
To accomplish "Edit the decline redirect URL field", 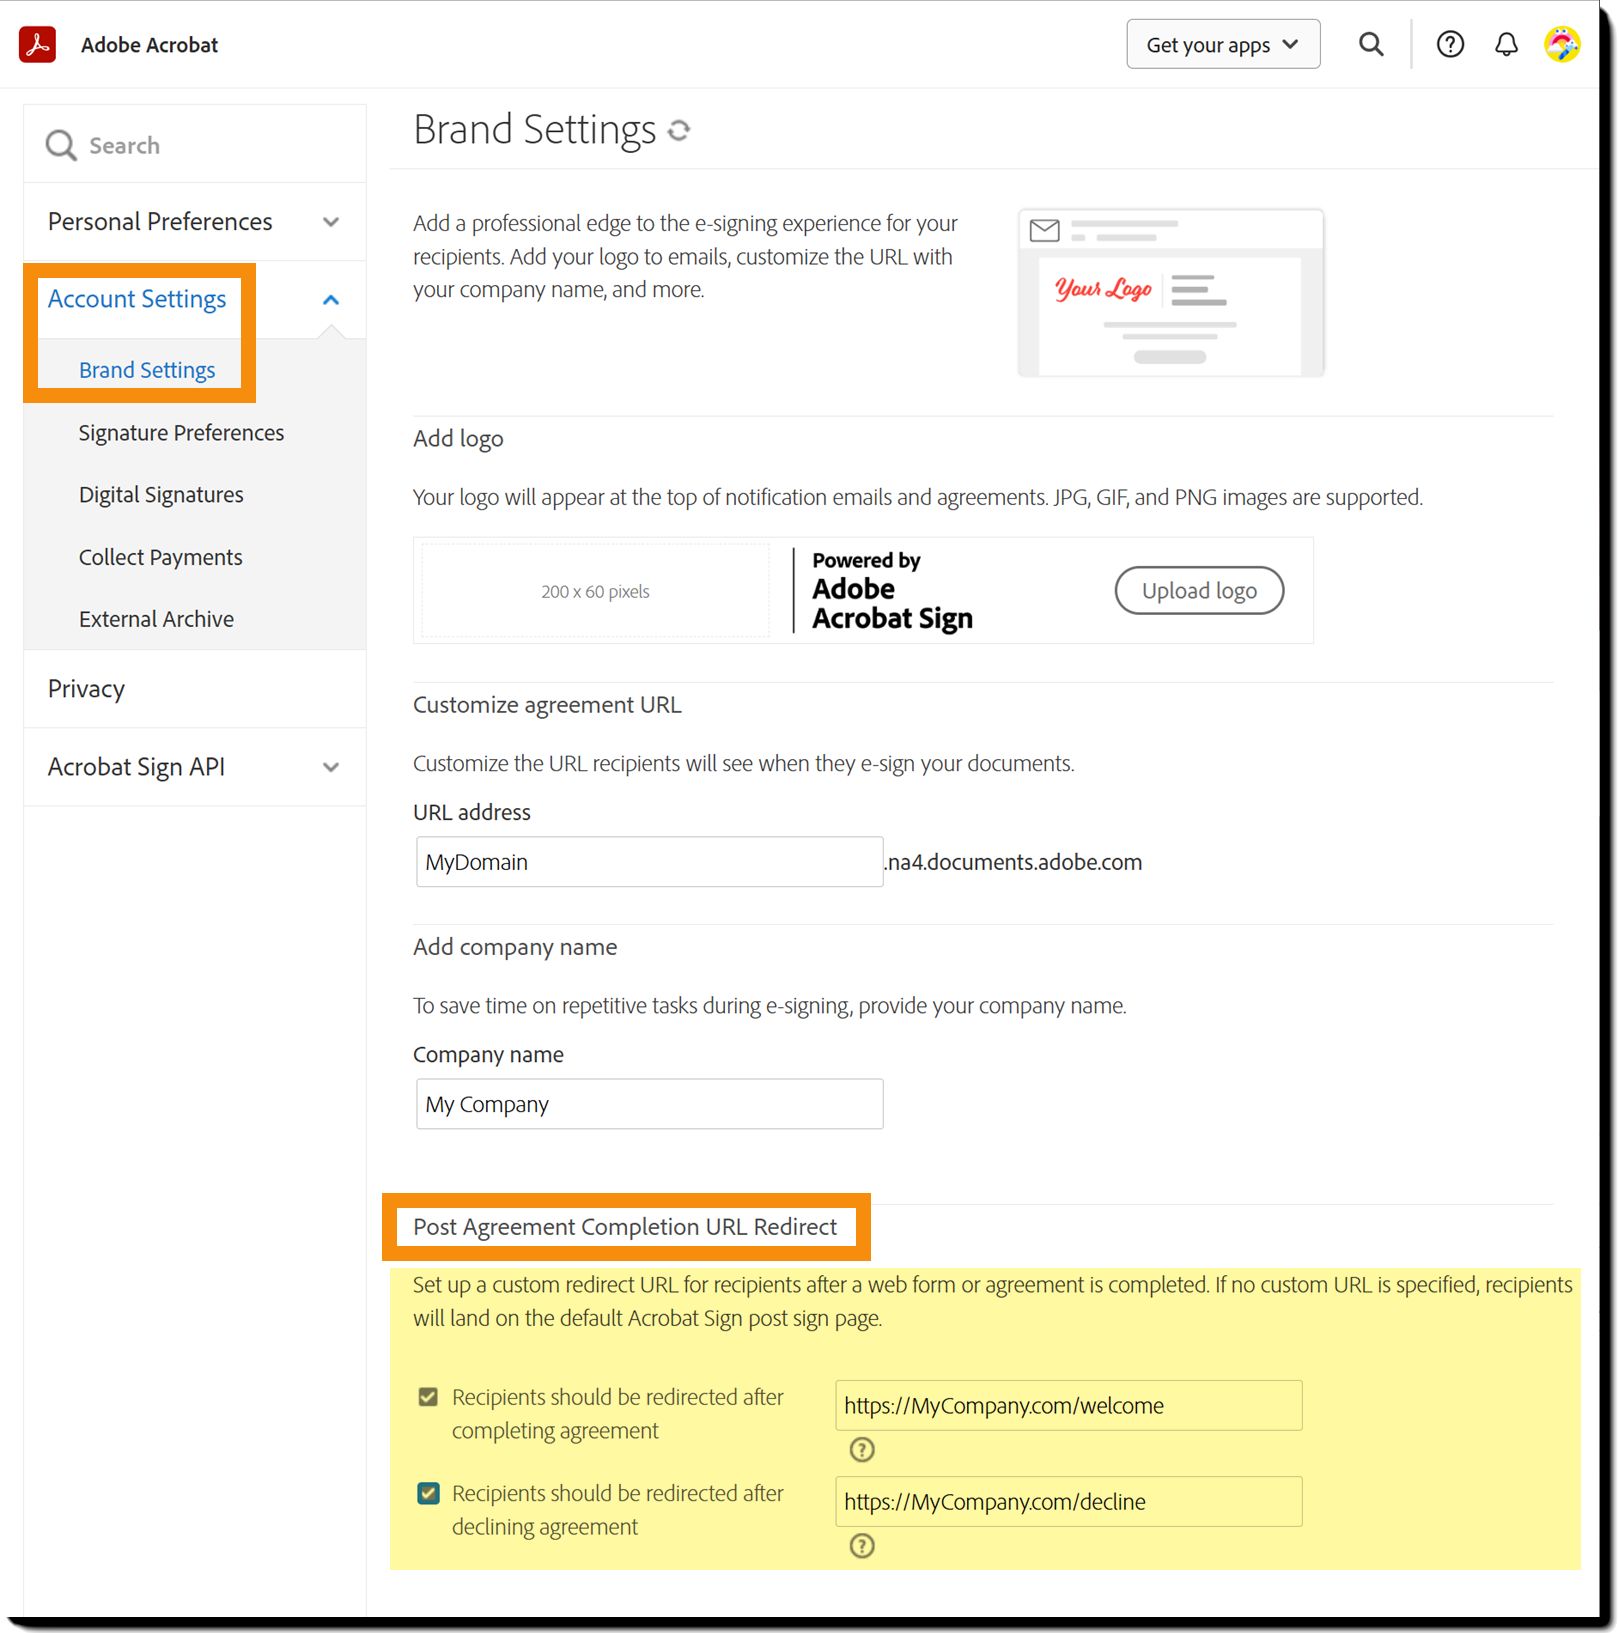I will pos(1069,1501).
